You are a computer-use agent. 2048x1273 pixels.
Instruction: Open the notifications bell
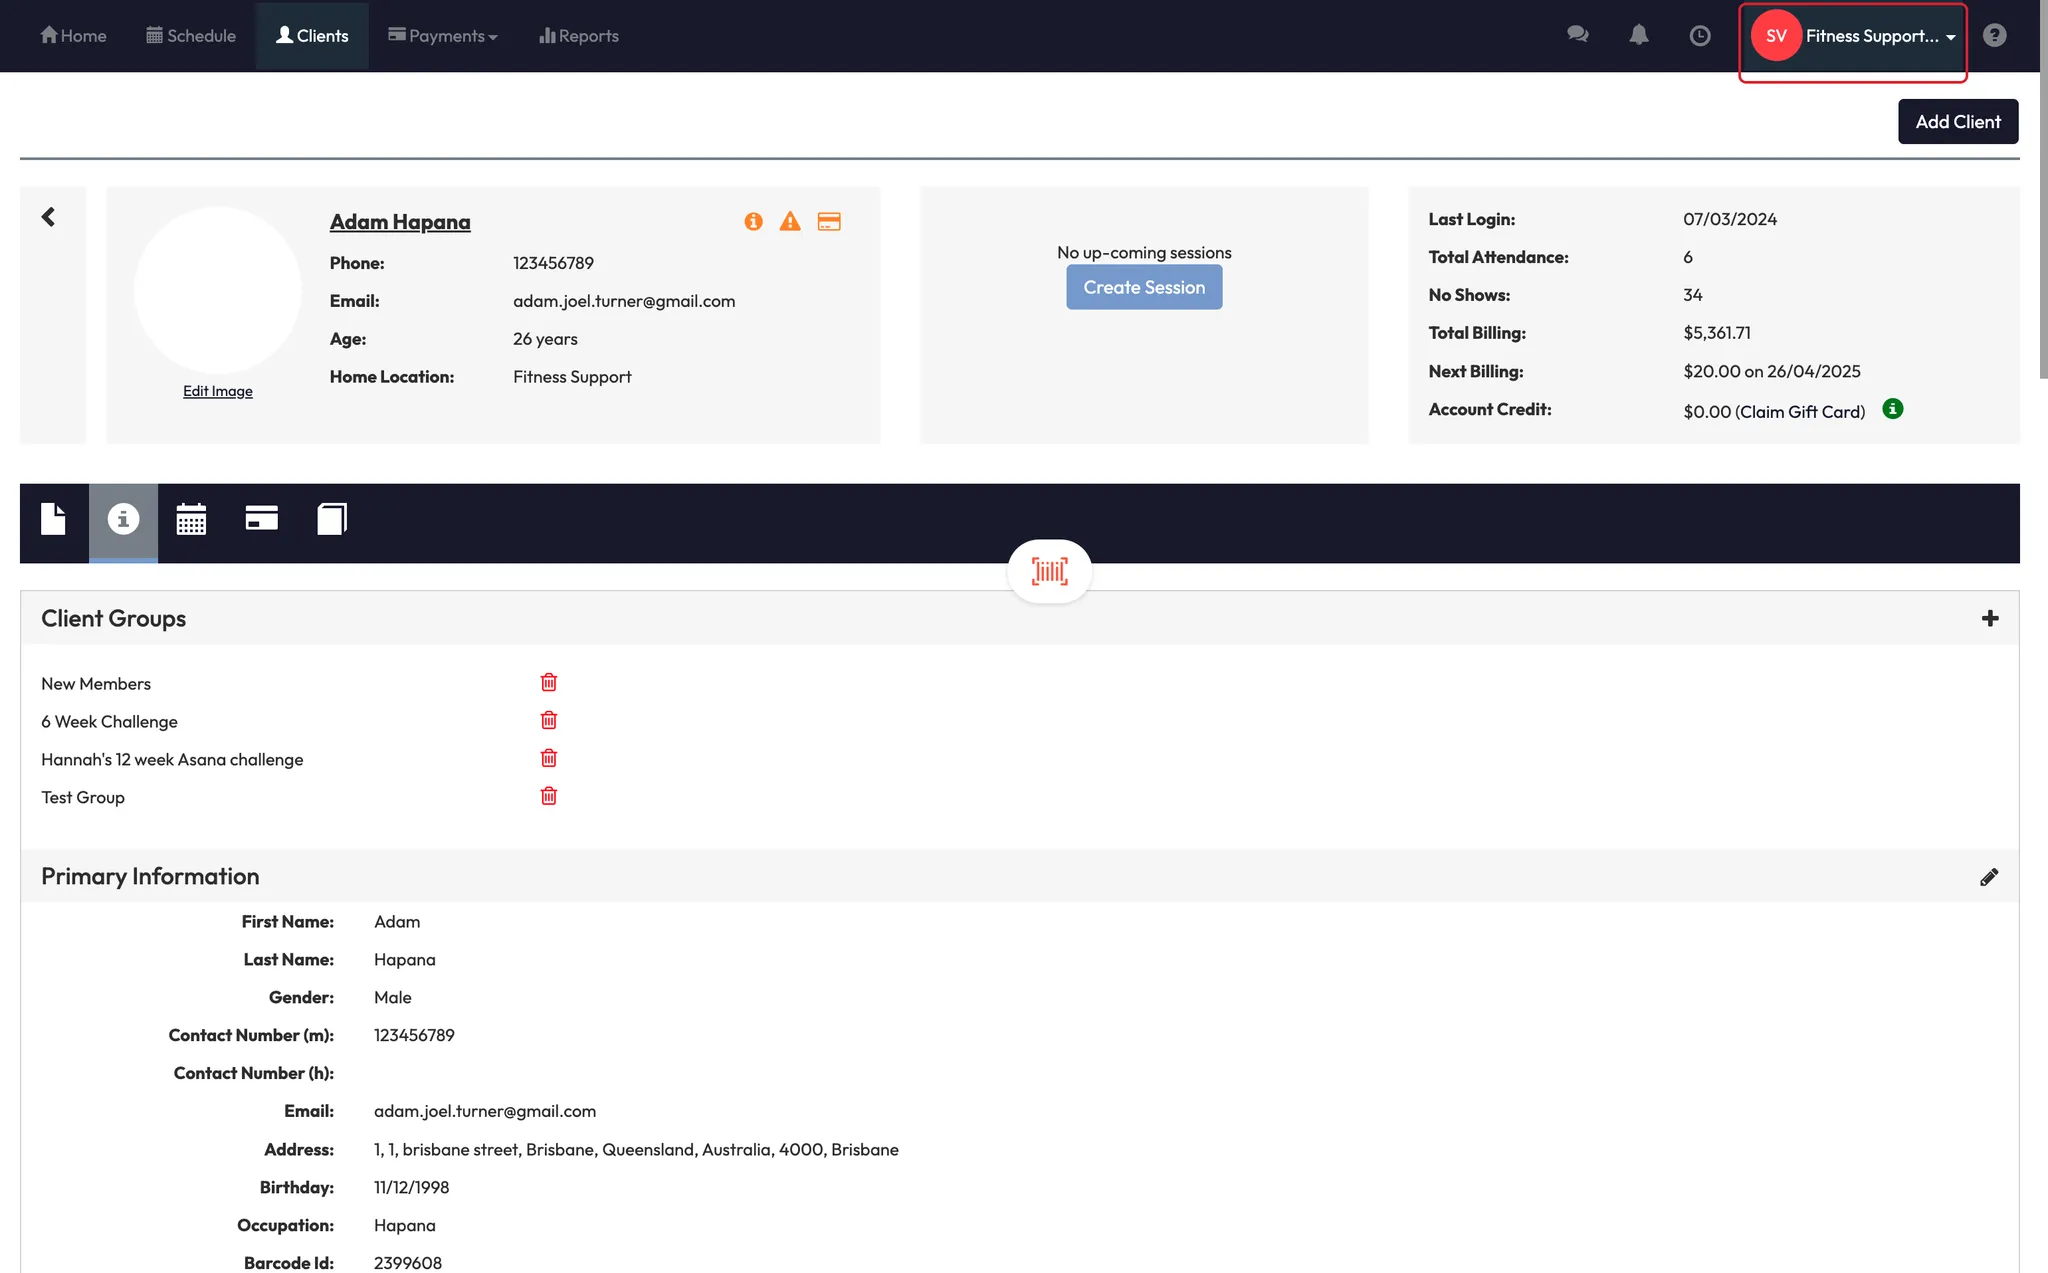[1638, 36]
